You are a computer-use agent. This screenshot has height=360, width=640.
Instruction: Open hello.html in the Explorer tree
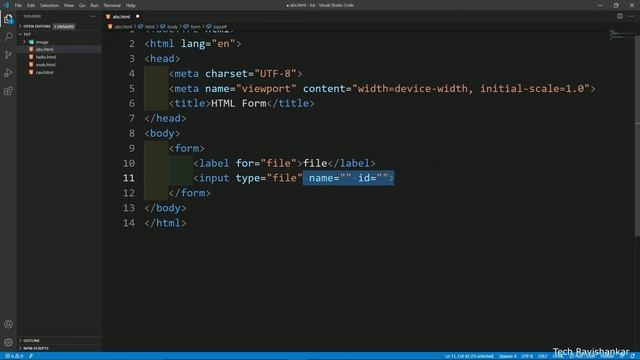[x=46, y=57]
